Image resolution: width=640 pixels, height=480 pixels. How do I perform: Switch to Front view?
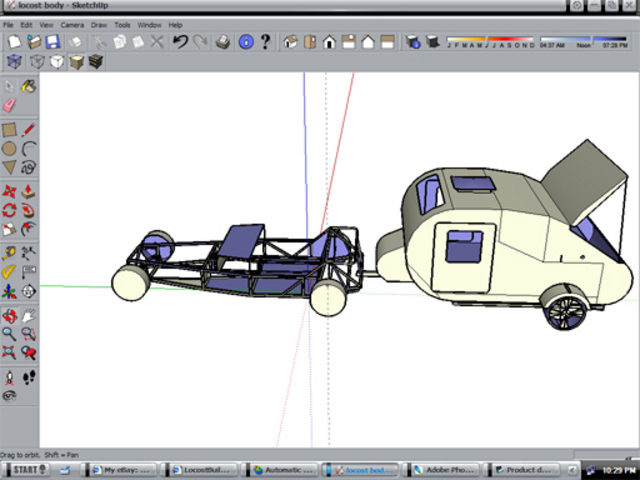tap(329, 42)
